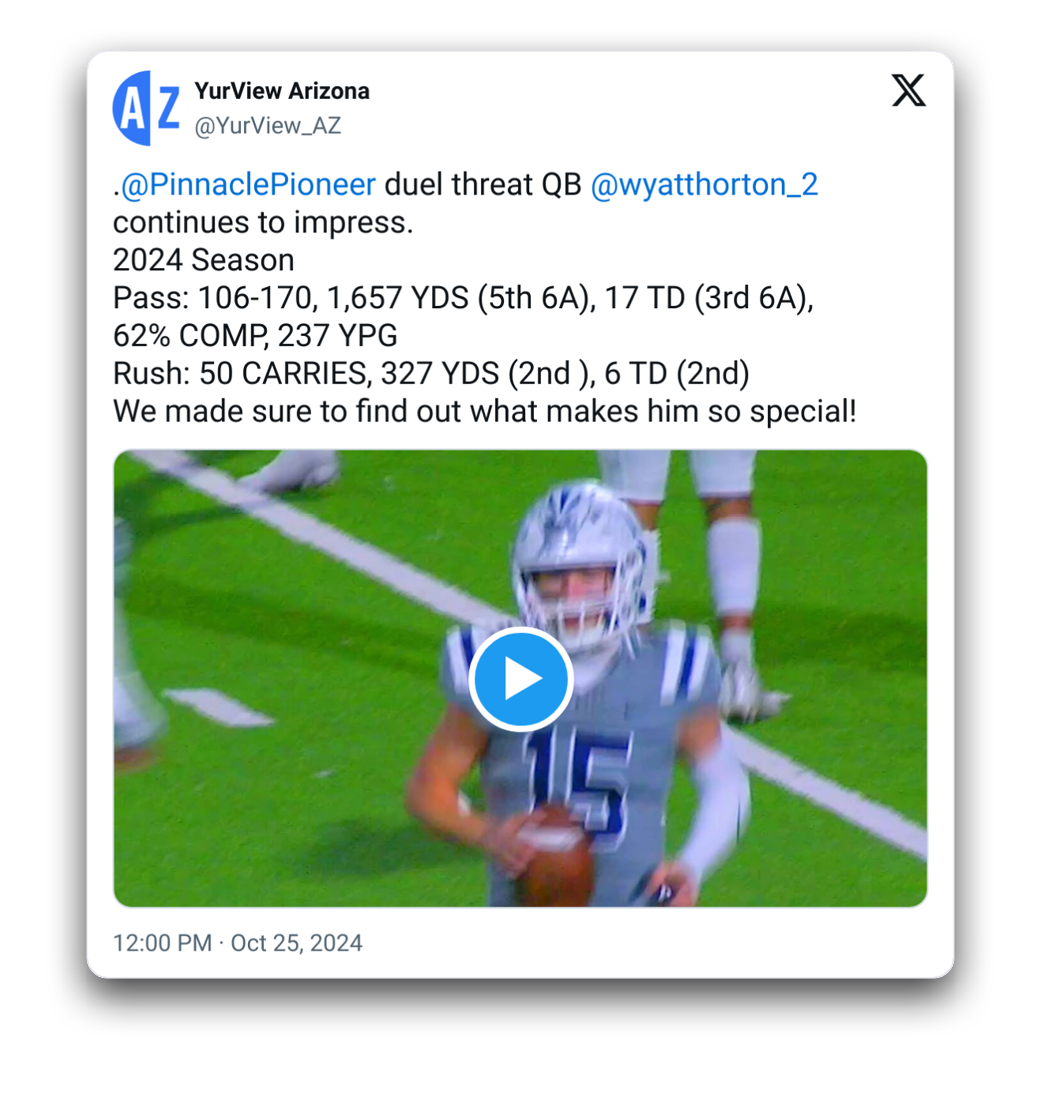Click the "duel threat QB" phrase
Viewport: 1041px width, 1101px height.
pyautogui.click(x=483, y=185)
